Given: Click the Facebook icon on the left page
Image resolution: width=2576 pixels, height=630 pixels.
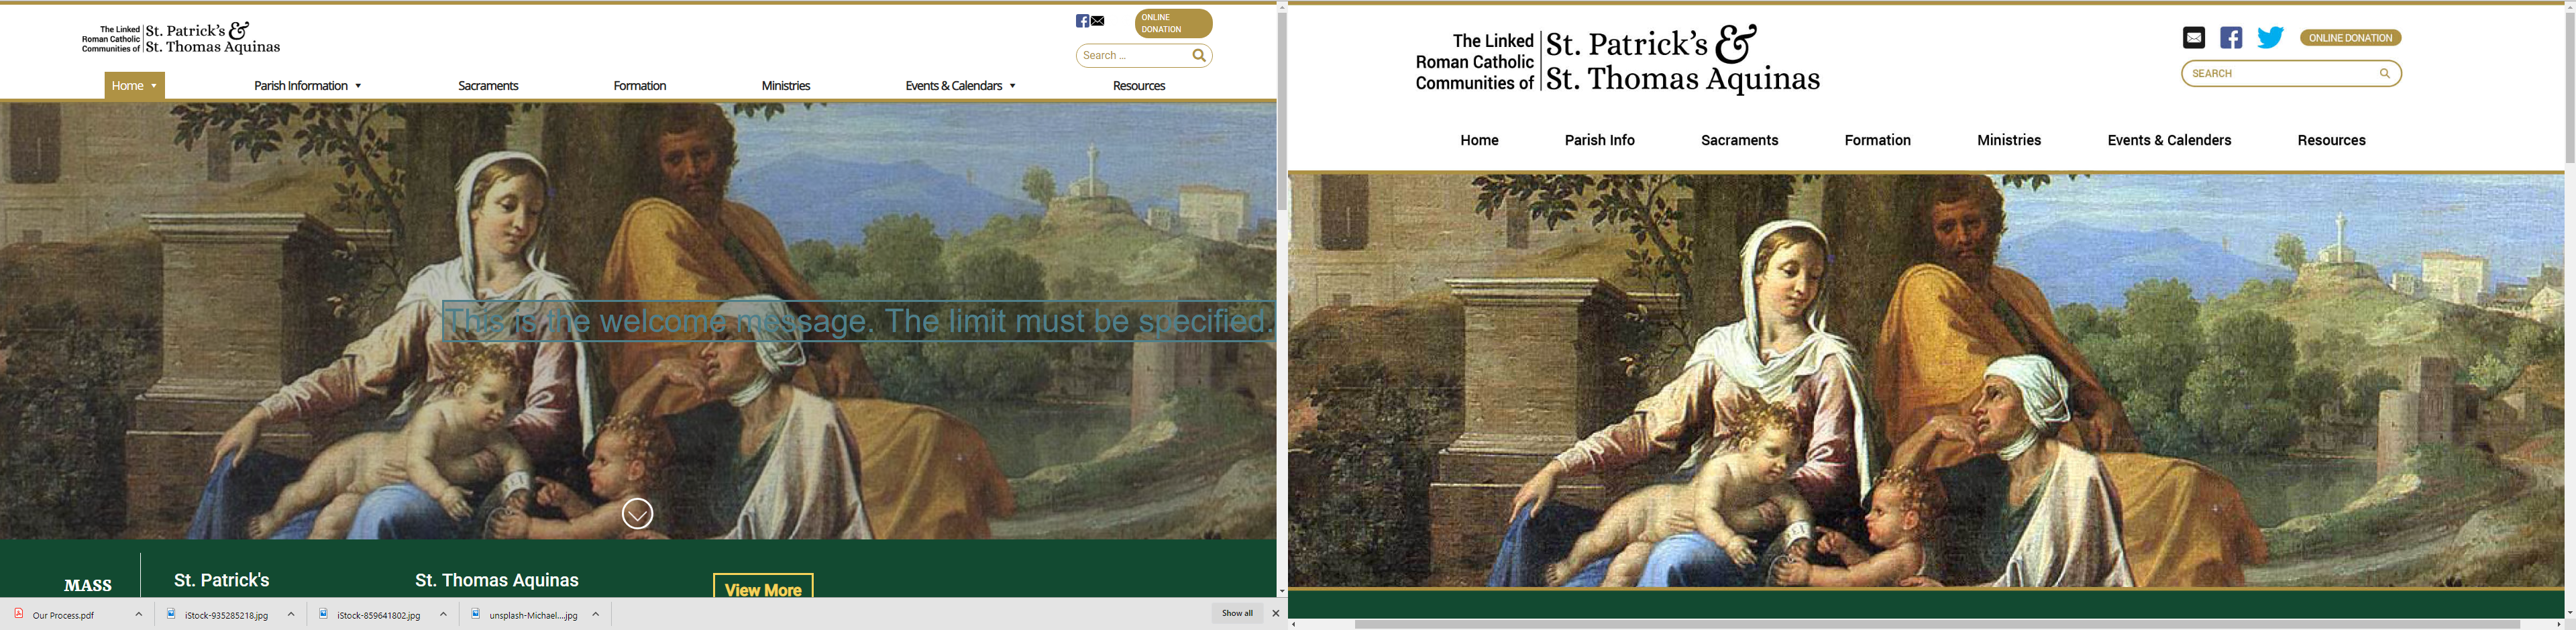Looking at the screenshot, I should point(1082,21).
